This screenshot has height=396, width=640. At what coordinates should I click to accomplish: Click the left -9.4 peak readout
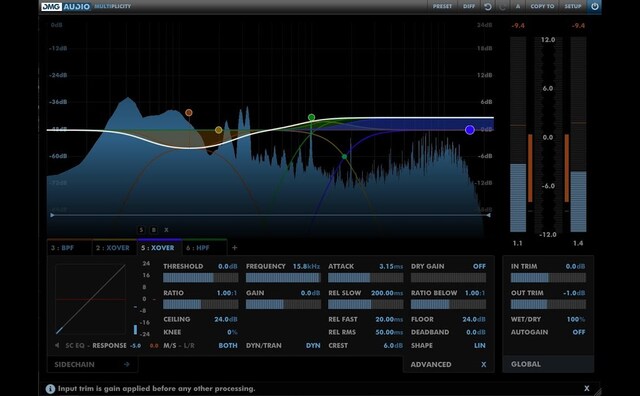[x=518, y=25]
